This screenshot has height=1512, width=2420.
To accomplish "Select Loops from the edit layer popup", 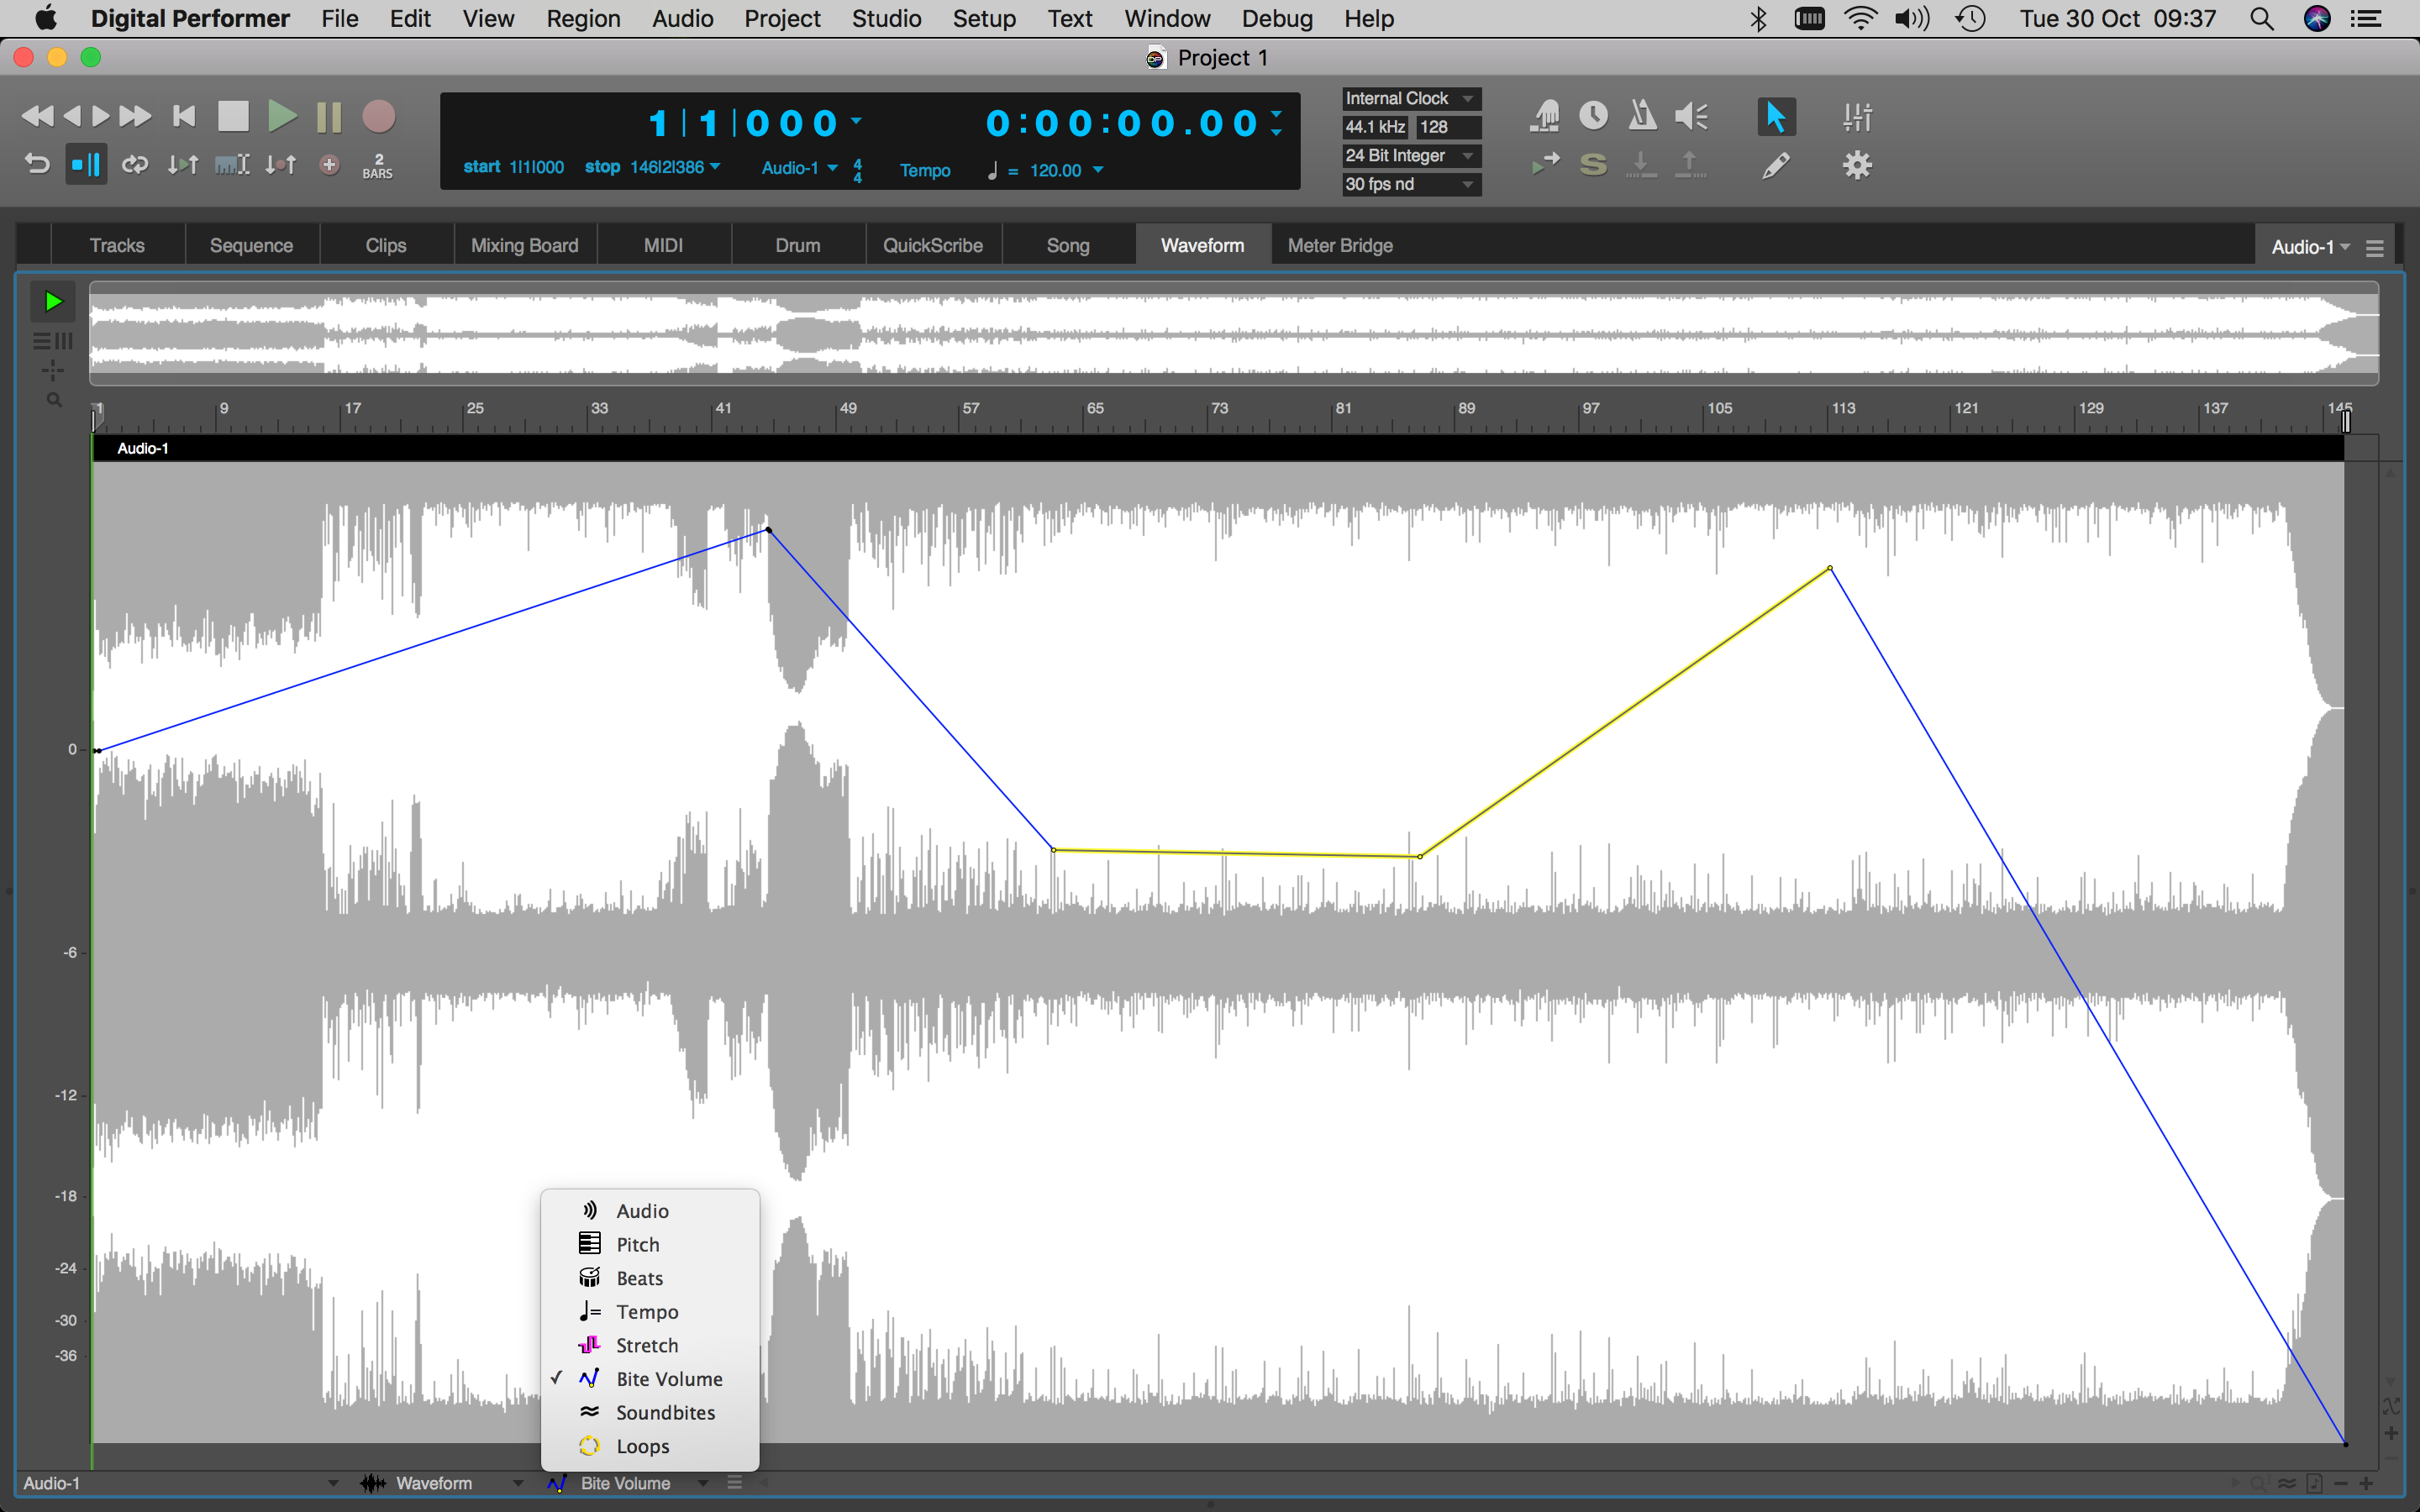I will coord(650,1446).
